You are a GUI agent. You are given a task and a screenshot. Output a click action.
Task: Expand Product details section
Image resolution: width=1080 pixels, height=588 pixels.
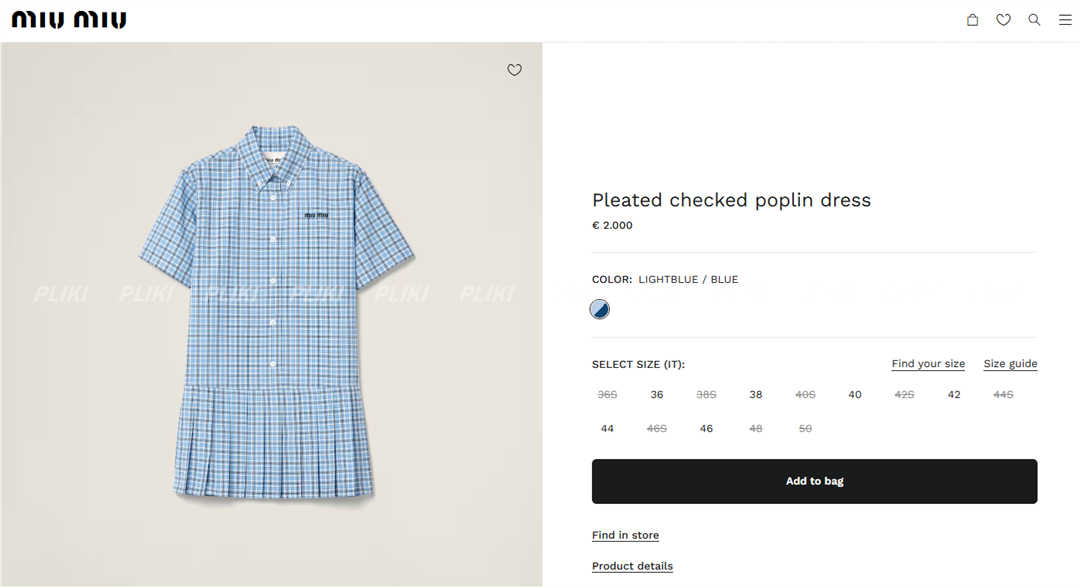632,566
